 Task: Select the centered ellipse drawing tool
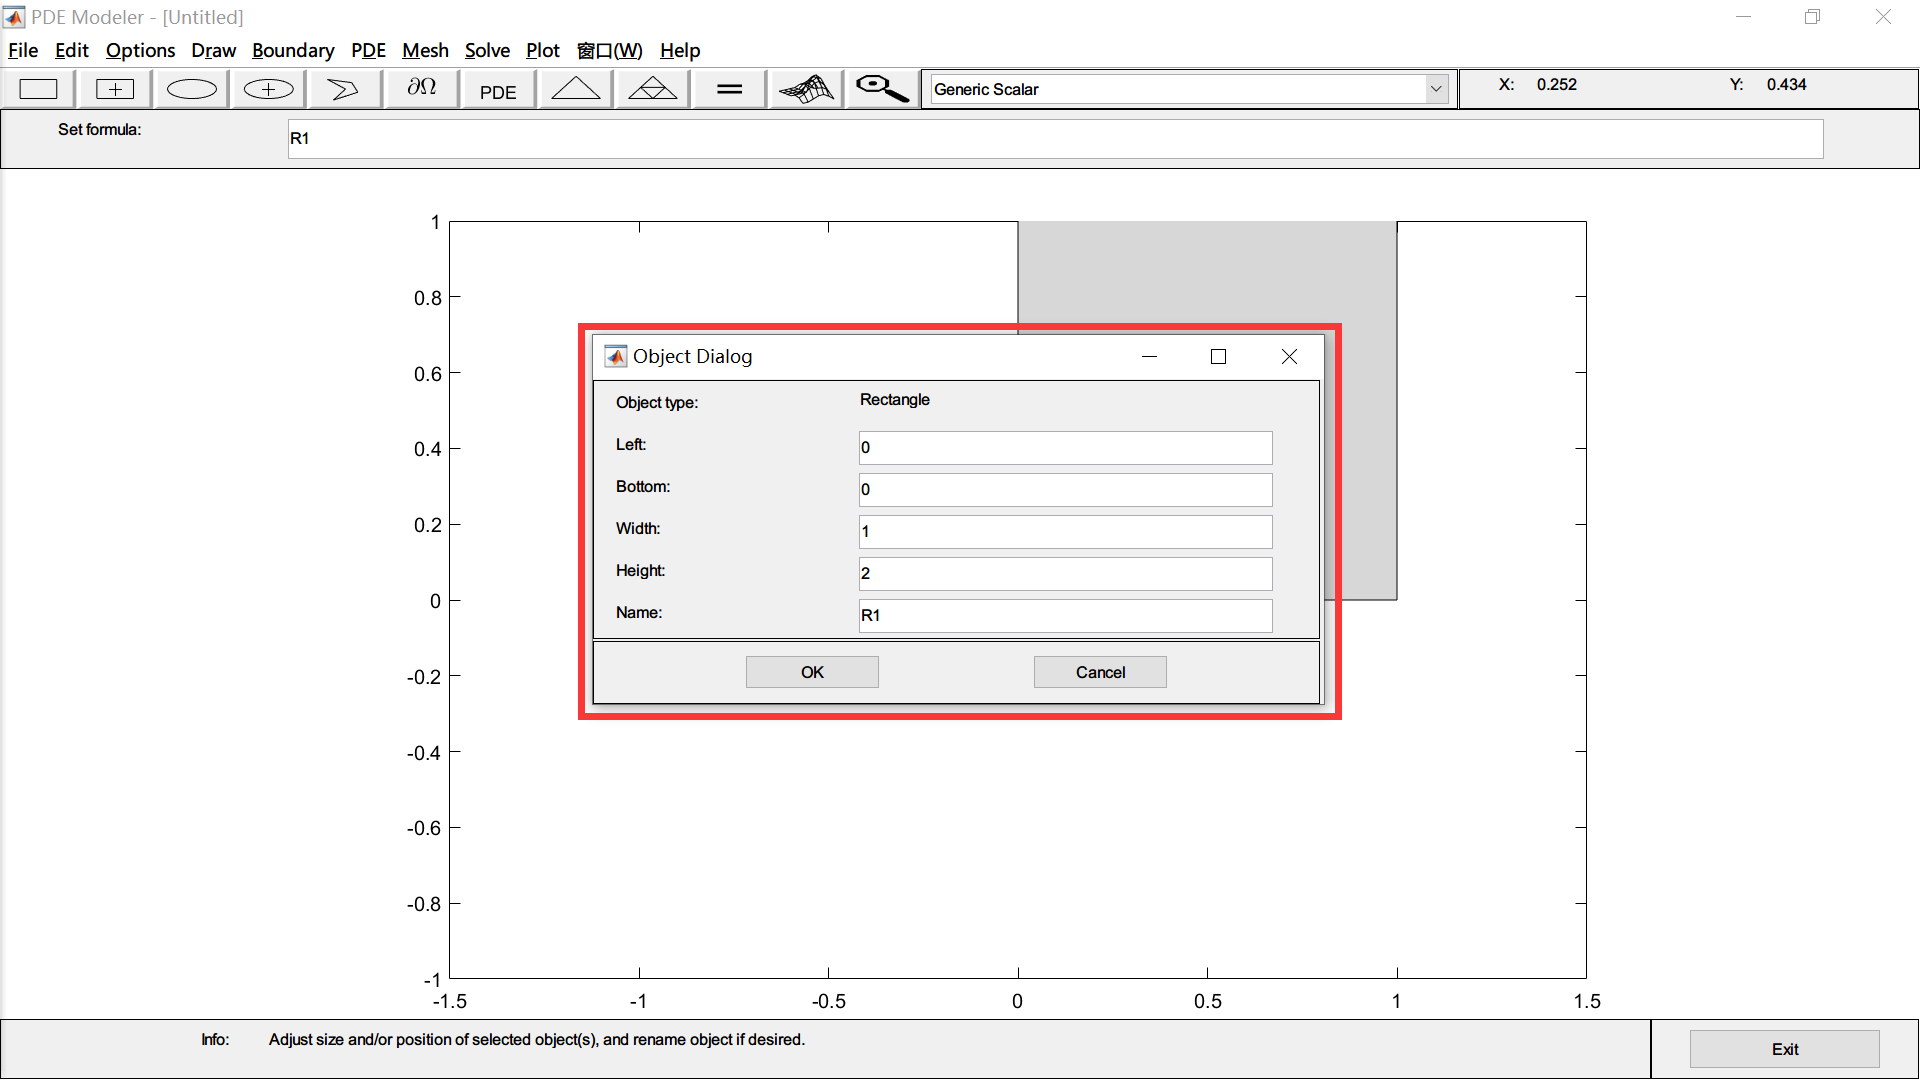click(x=266, y=88)
